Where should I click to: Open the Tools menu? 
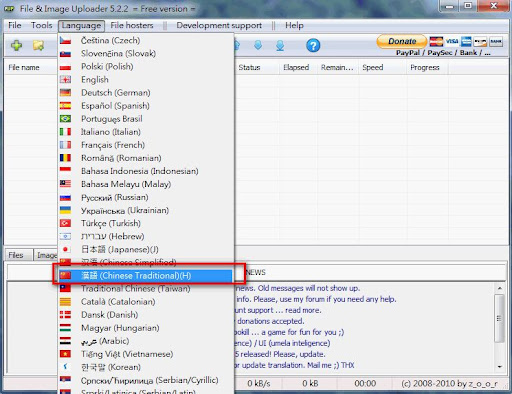tap(42, 25)
